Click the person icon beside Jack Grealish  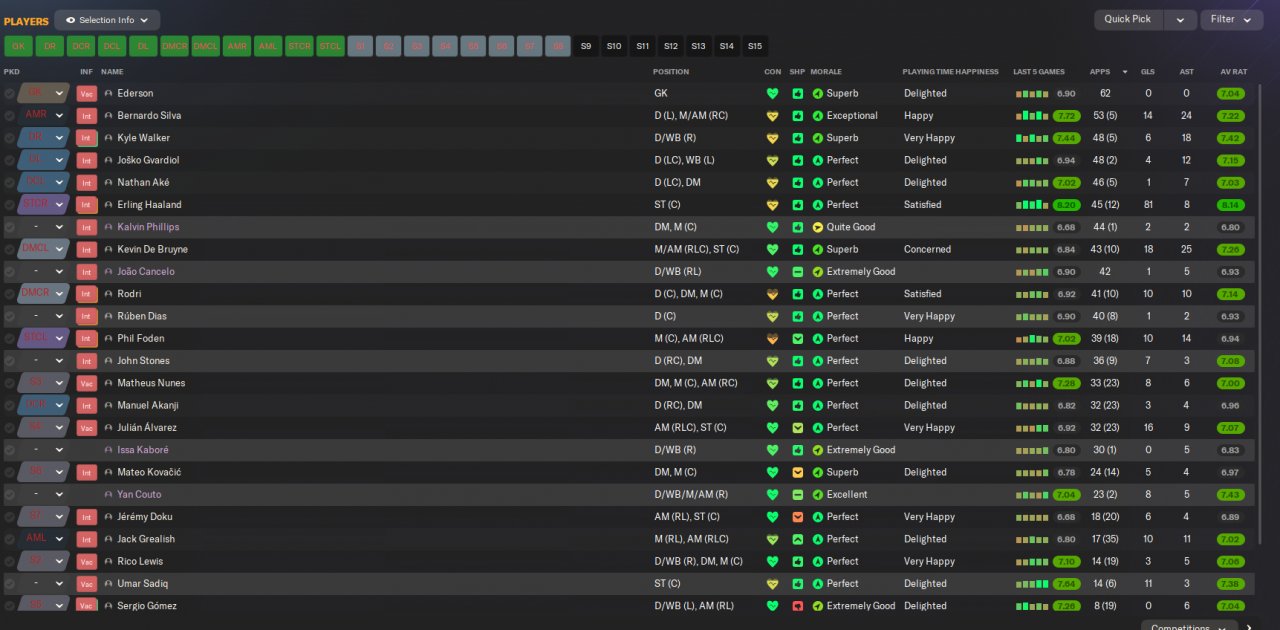[x=108, y=539]
